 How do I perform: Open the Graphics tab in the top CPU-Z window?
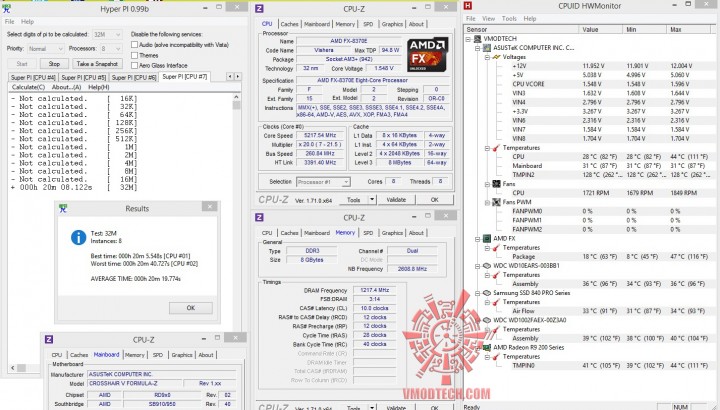392,24
